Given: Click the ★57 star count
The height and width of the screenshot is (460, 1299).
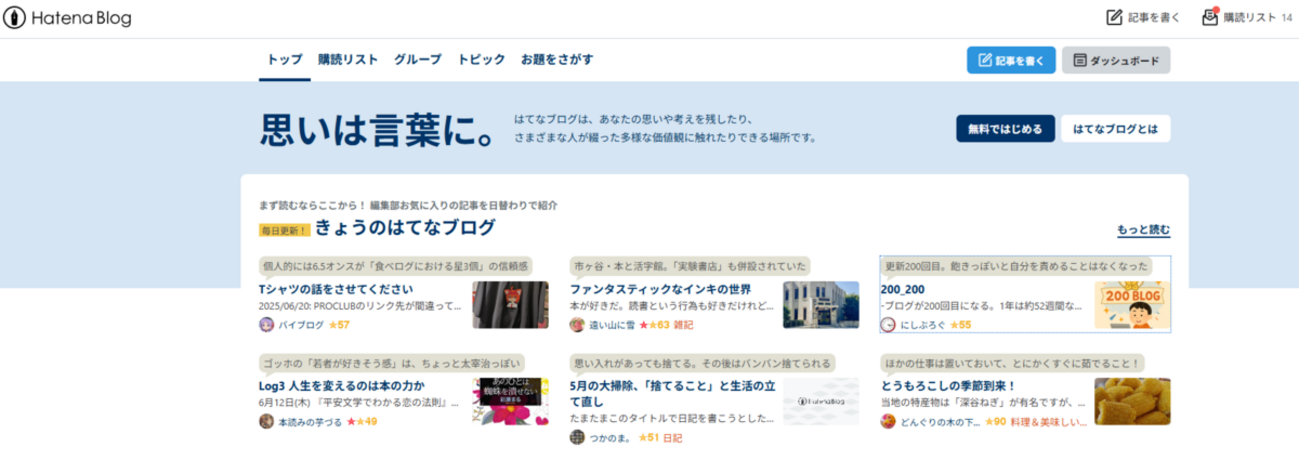Looking at the screenshot, I should tap(339, 325).
